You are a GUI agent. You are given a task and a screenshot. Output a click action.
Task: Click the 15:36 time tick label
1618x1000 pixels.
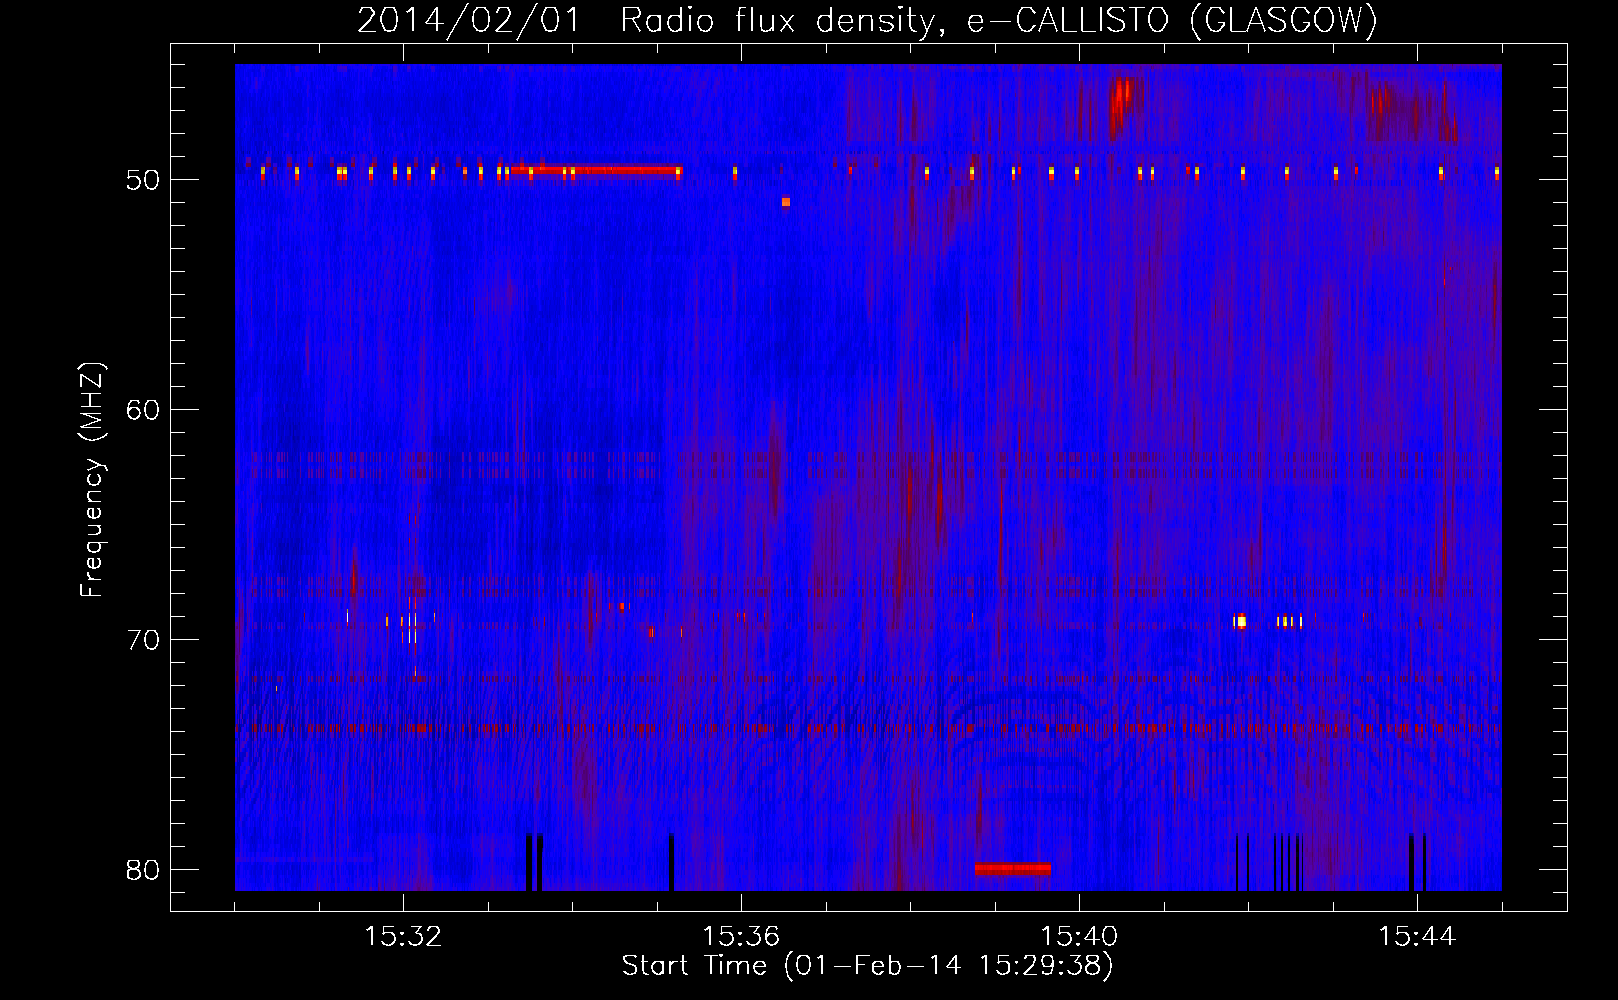[x=741, y=937]
